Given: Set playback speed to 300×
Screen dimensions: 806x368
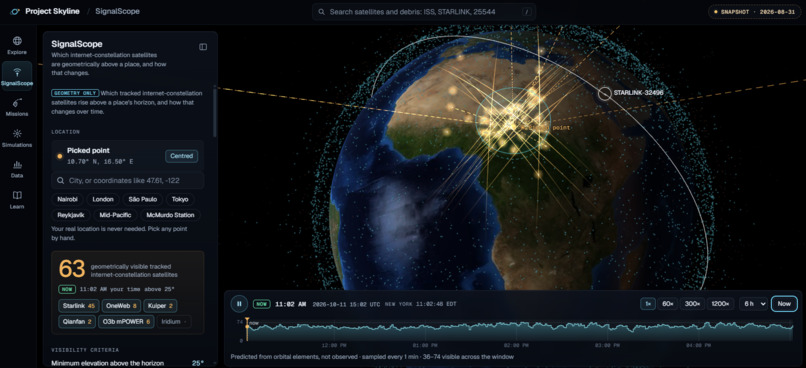Looking at the screenshot, I should coord(692,304).
